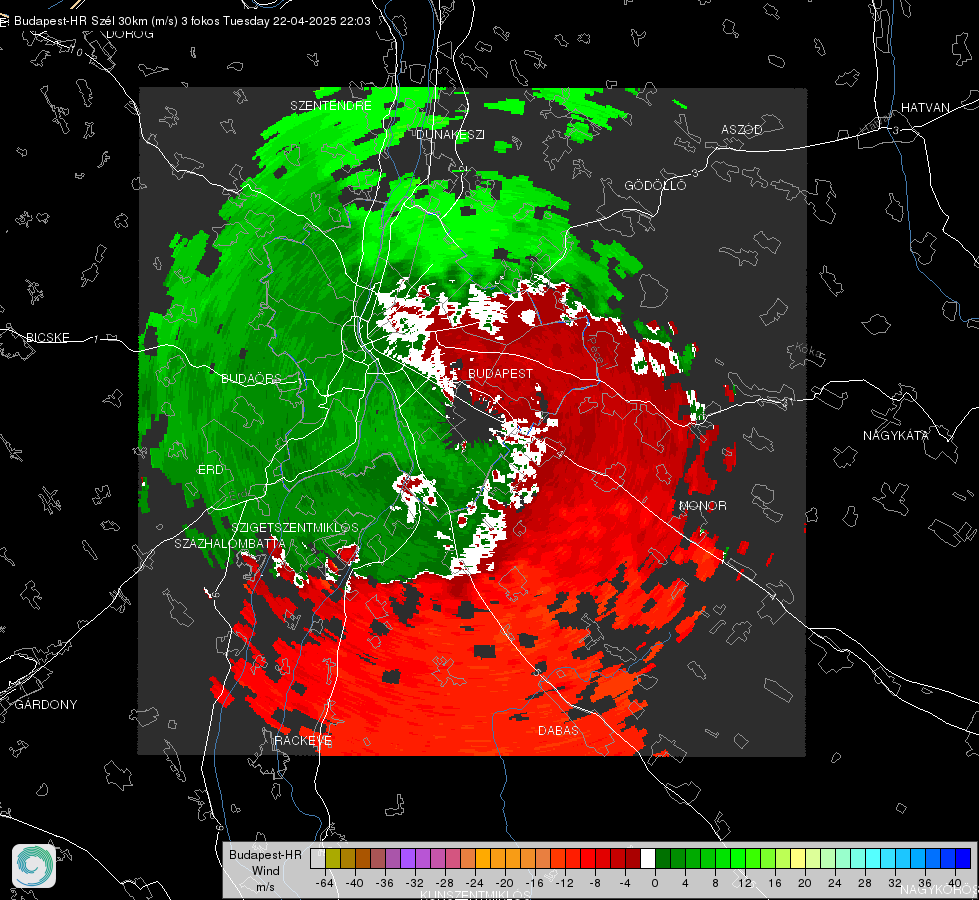Image resolution: width=979 pixels, height=900 pixels.
Task: Click the SZENTENDRE label on the map
Action: coord(331,106)
